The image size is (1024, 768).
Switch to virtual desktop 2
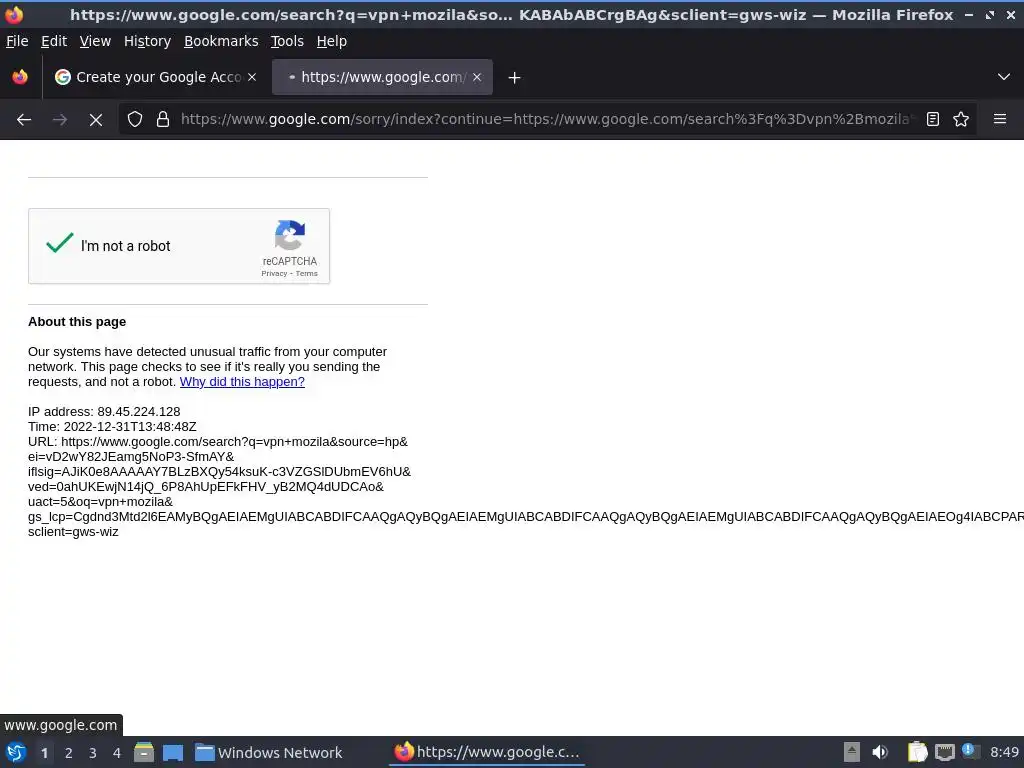tap(69, 753)
